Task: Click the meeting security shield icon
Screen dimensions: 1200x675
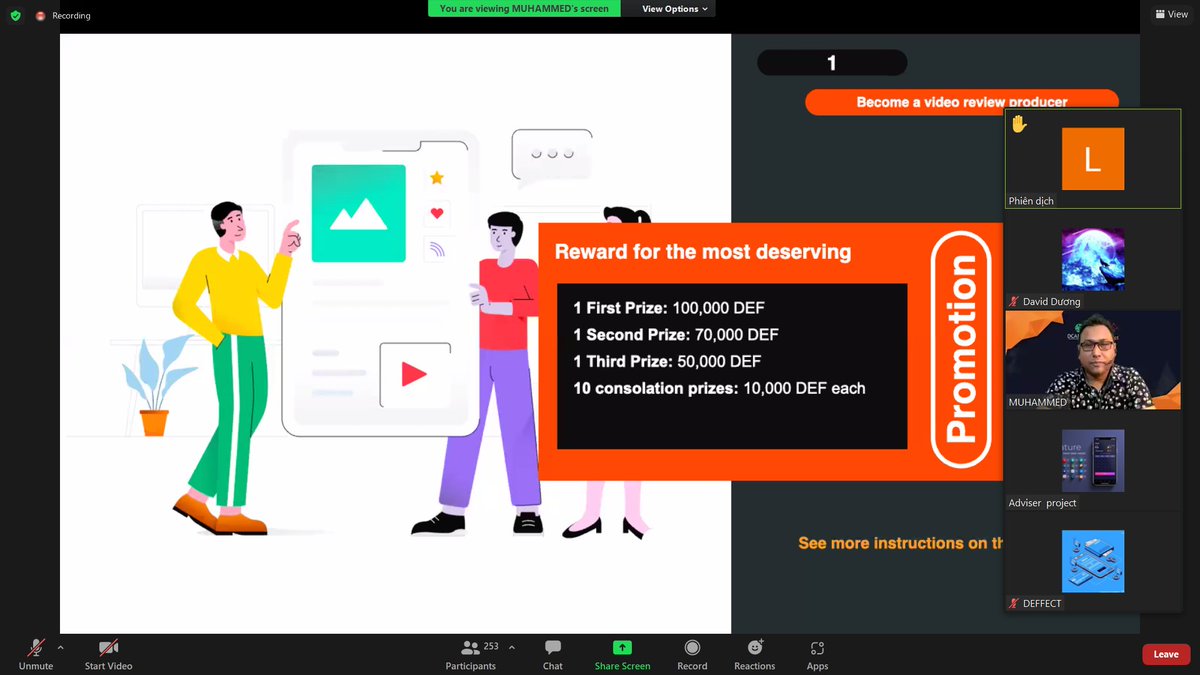Action: tap(13, 15)
